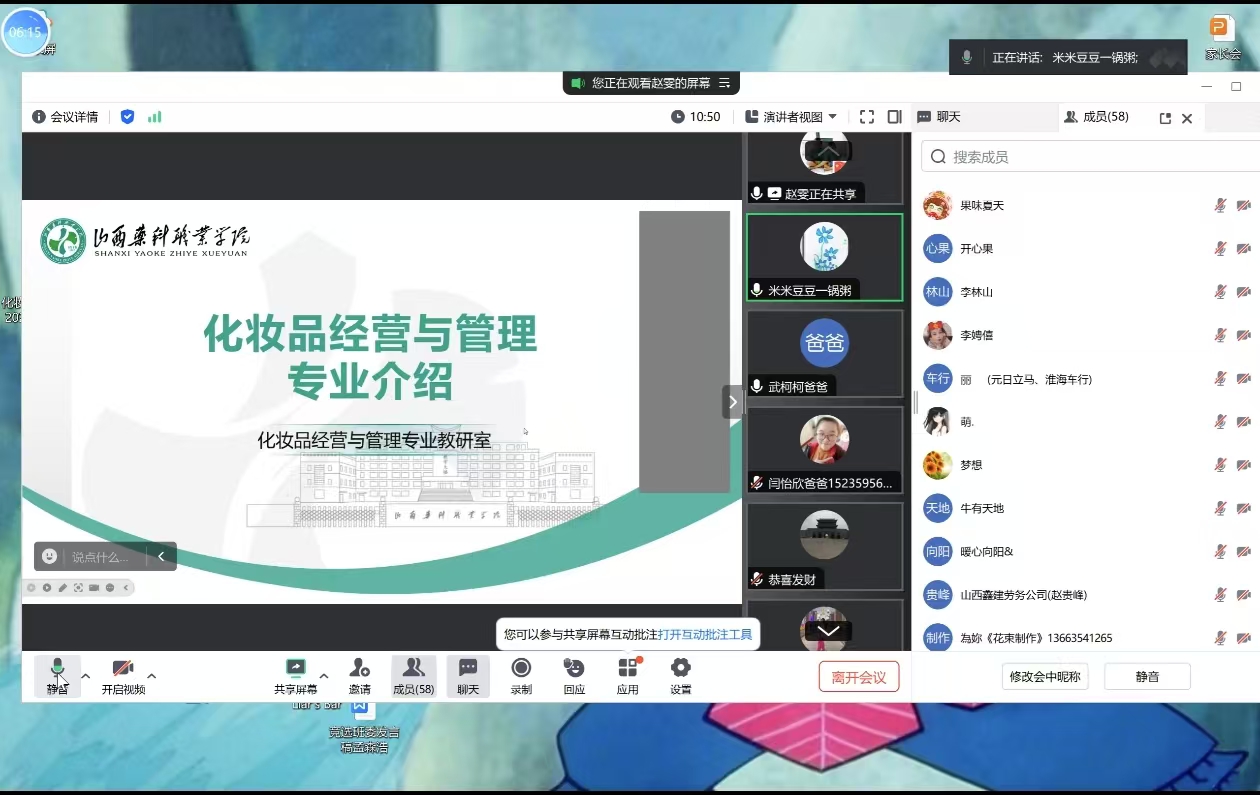Image resolution: width=1260 pixels, height=795 pixels.
Task: Click the 共享屏幕 share screen icon
Action: point(295,668)
